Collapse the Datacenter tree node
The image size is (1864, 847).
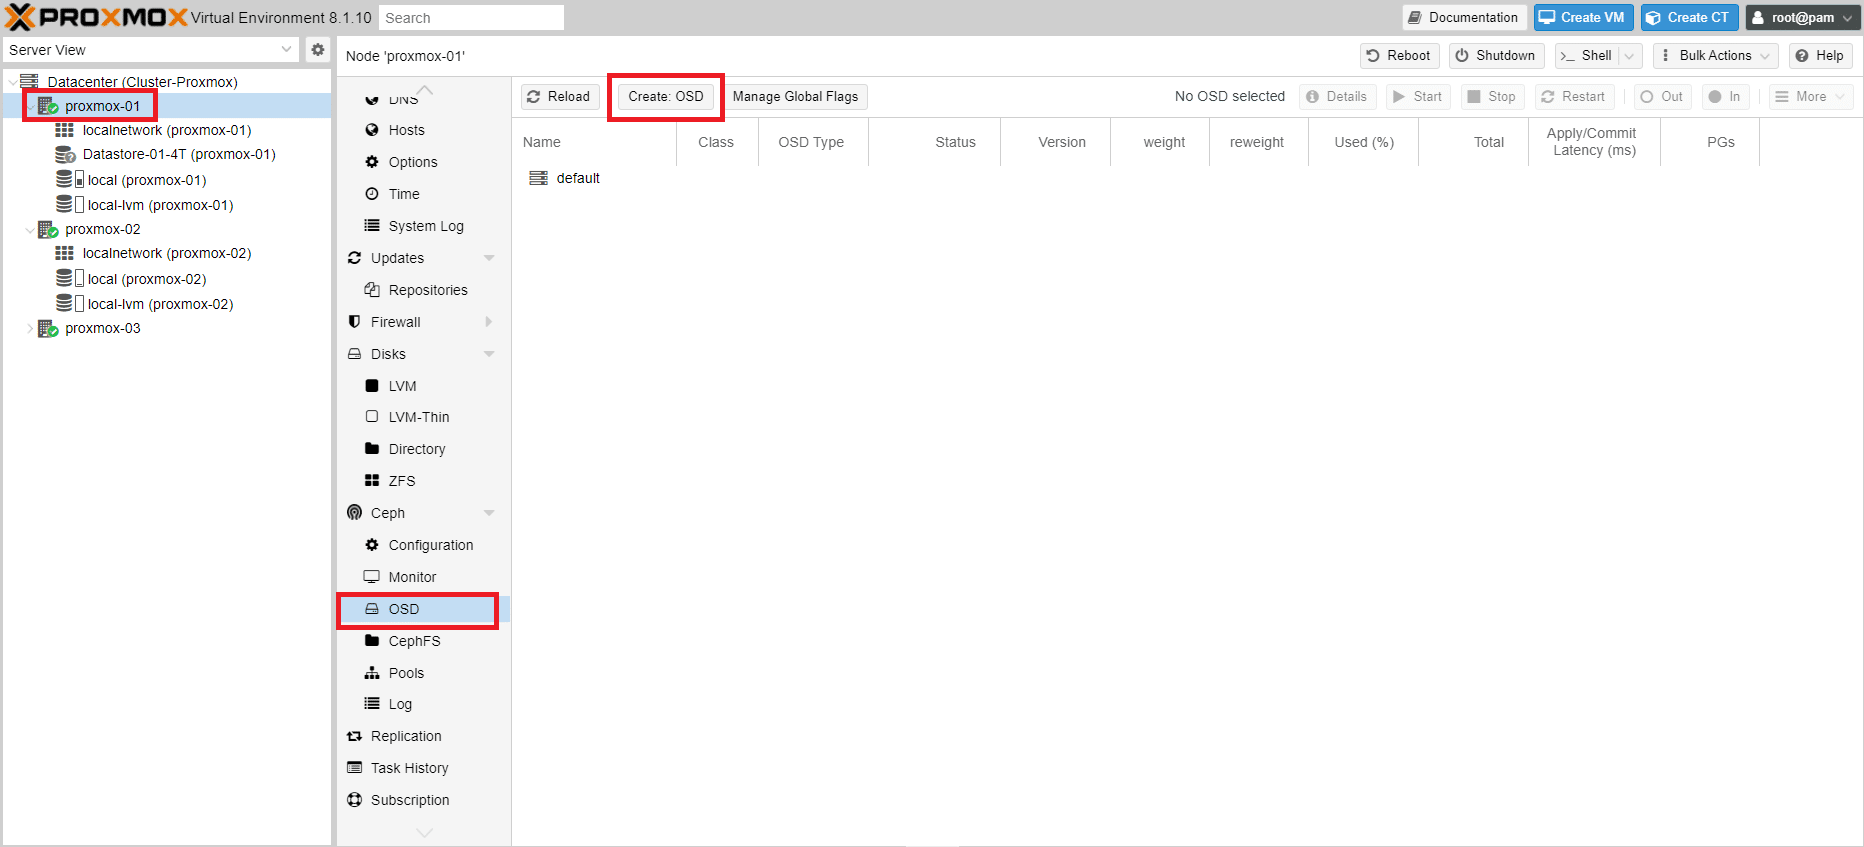12,82
